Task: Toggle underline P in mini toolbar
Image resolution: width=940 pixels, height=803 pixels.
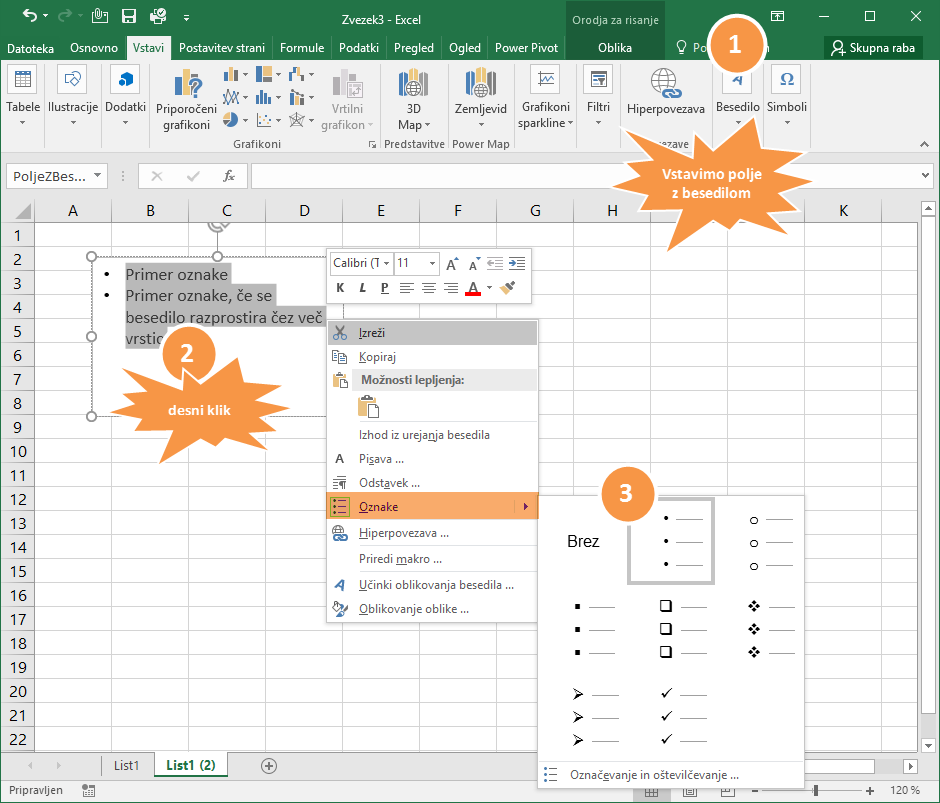Action: pyautogui.click(x=384, y=288)
